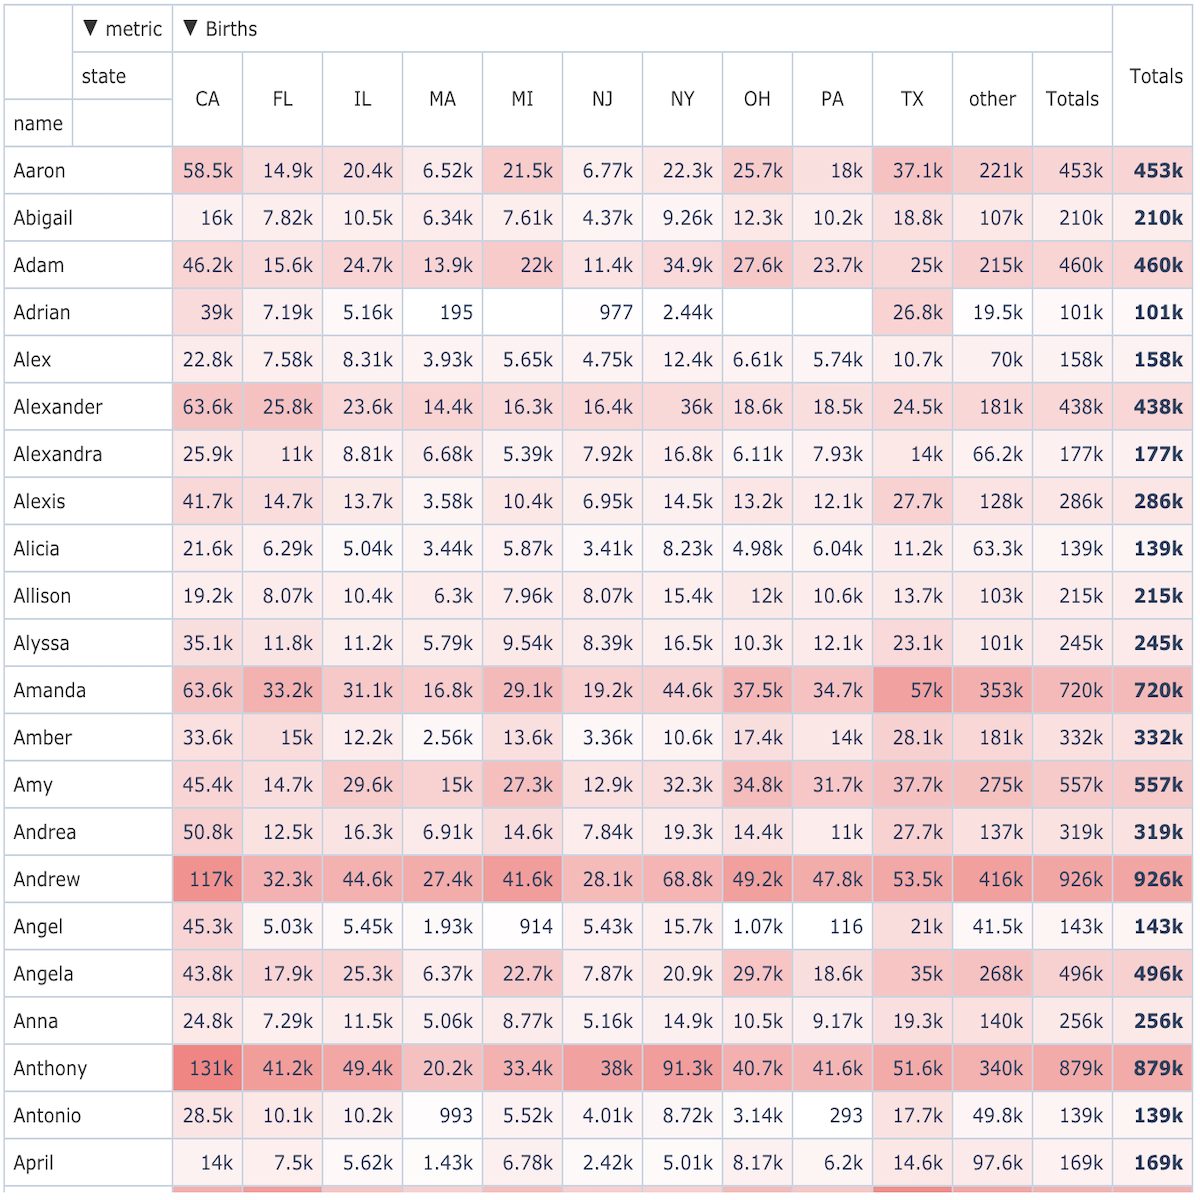Click the outer bold Totals header
Image resolution: width=1200 pixels, height=1200 pixels.
pyautogui.click(x=1155, y=76)
